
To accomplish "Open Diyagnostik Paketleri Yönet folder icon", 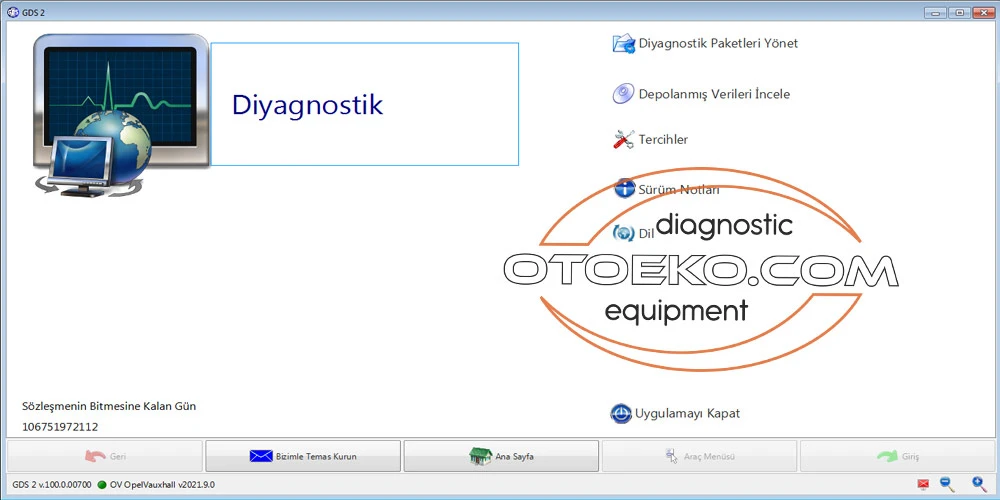I will (x=624, y=43).
